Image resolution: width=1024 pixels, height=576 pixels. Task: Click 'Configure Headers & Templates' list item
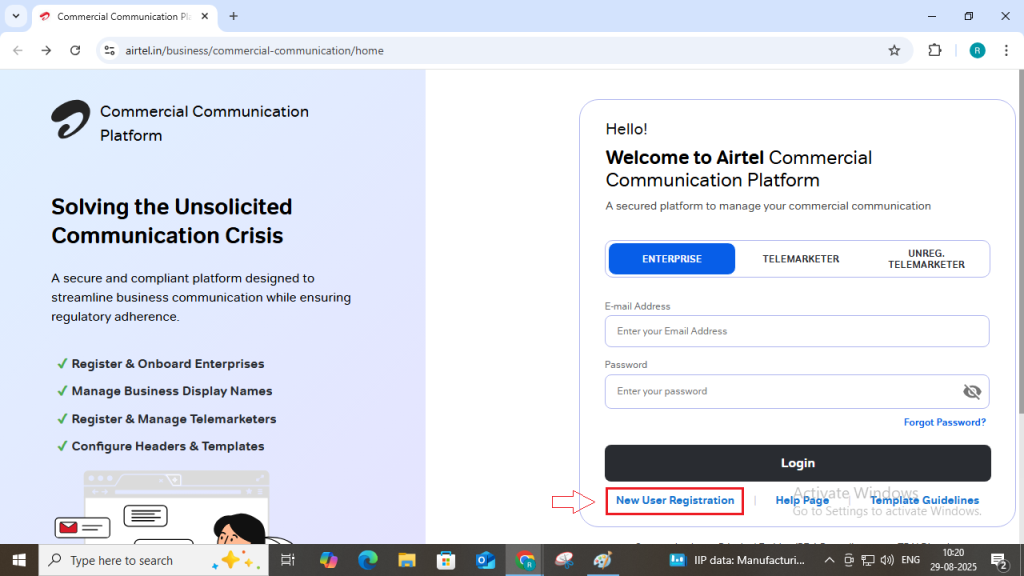pyautogui.click(x=168, y=447)
